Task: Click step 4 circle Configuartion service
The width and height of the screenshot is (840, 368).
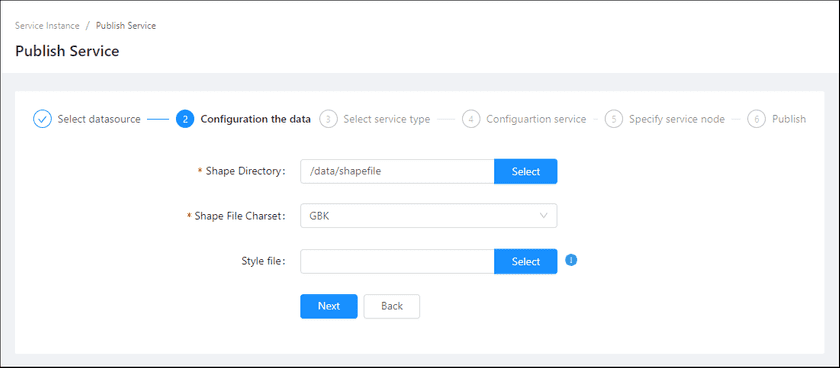Action: (471, 119)
